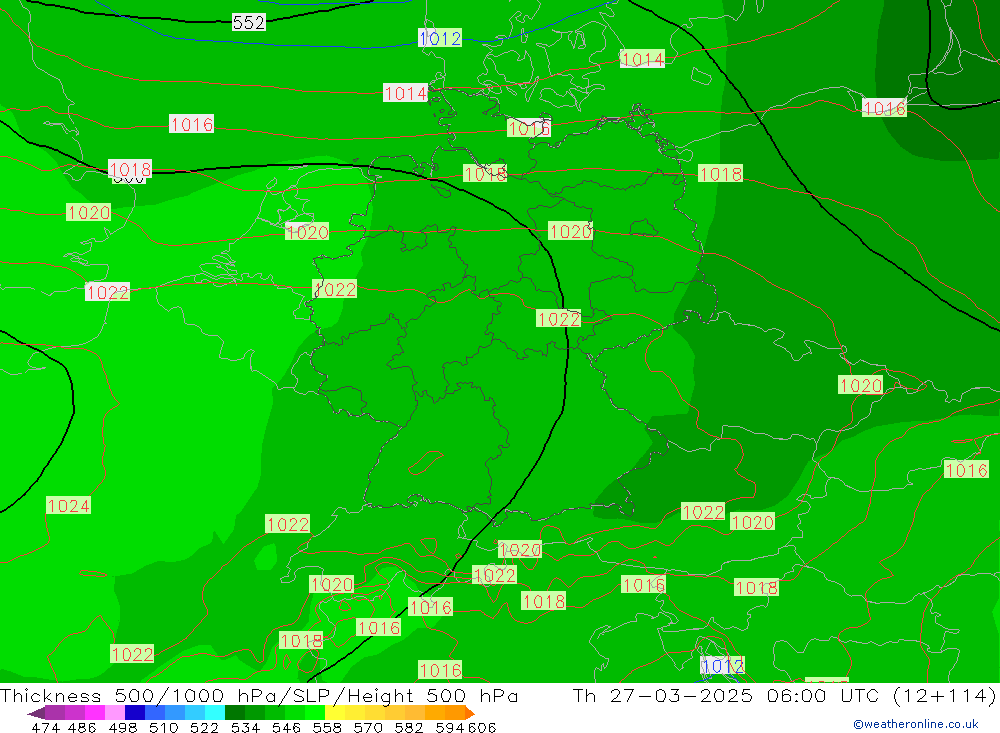Screen dimensions: 1000x733
Task: Select the date text 'Th 27-03-2025 06:00 UTC'
Action: coord(726,695)
